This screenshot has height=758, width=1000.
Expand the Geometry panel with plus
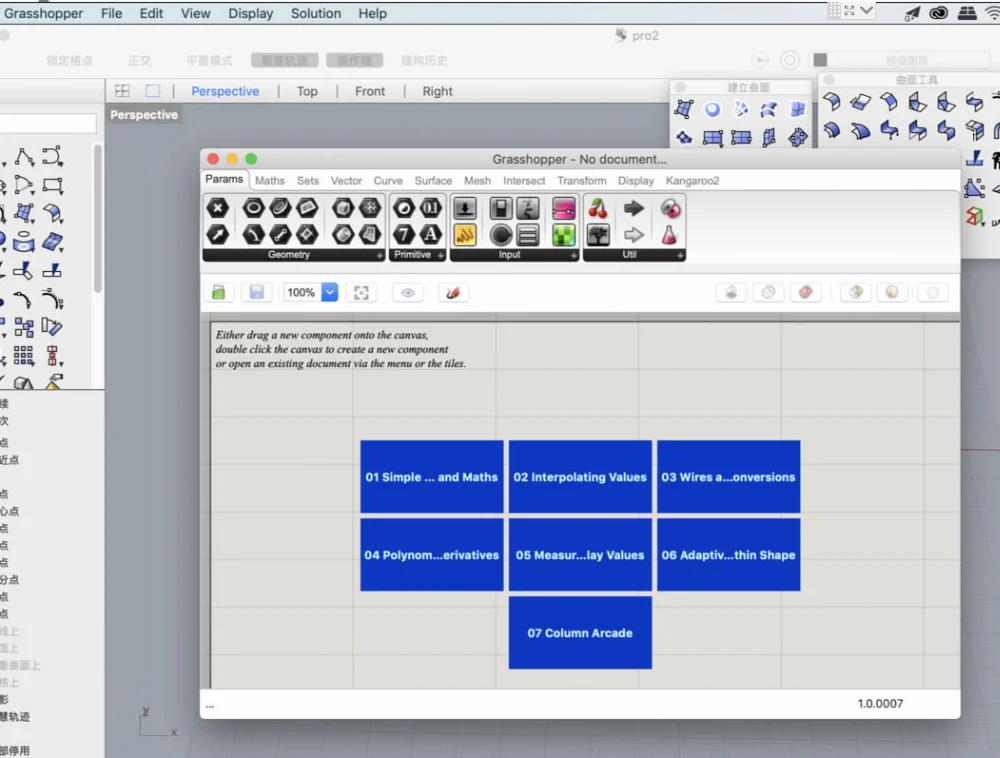pyautogui.click(x=379, y=256)
